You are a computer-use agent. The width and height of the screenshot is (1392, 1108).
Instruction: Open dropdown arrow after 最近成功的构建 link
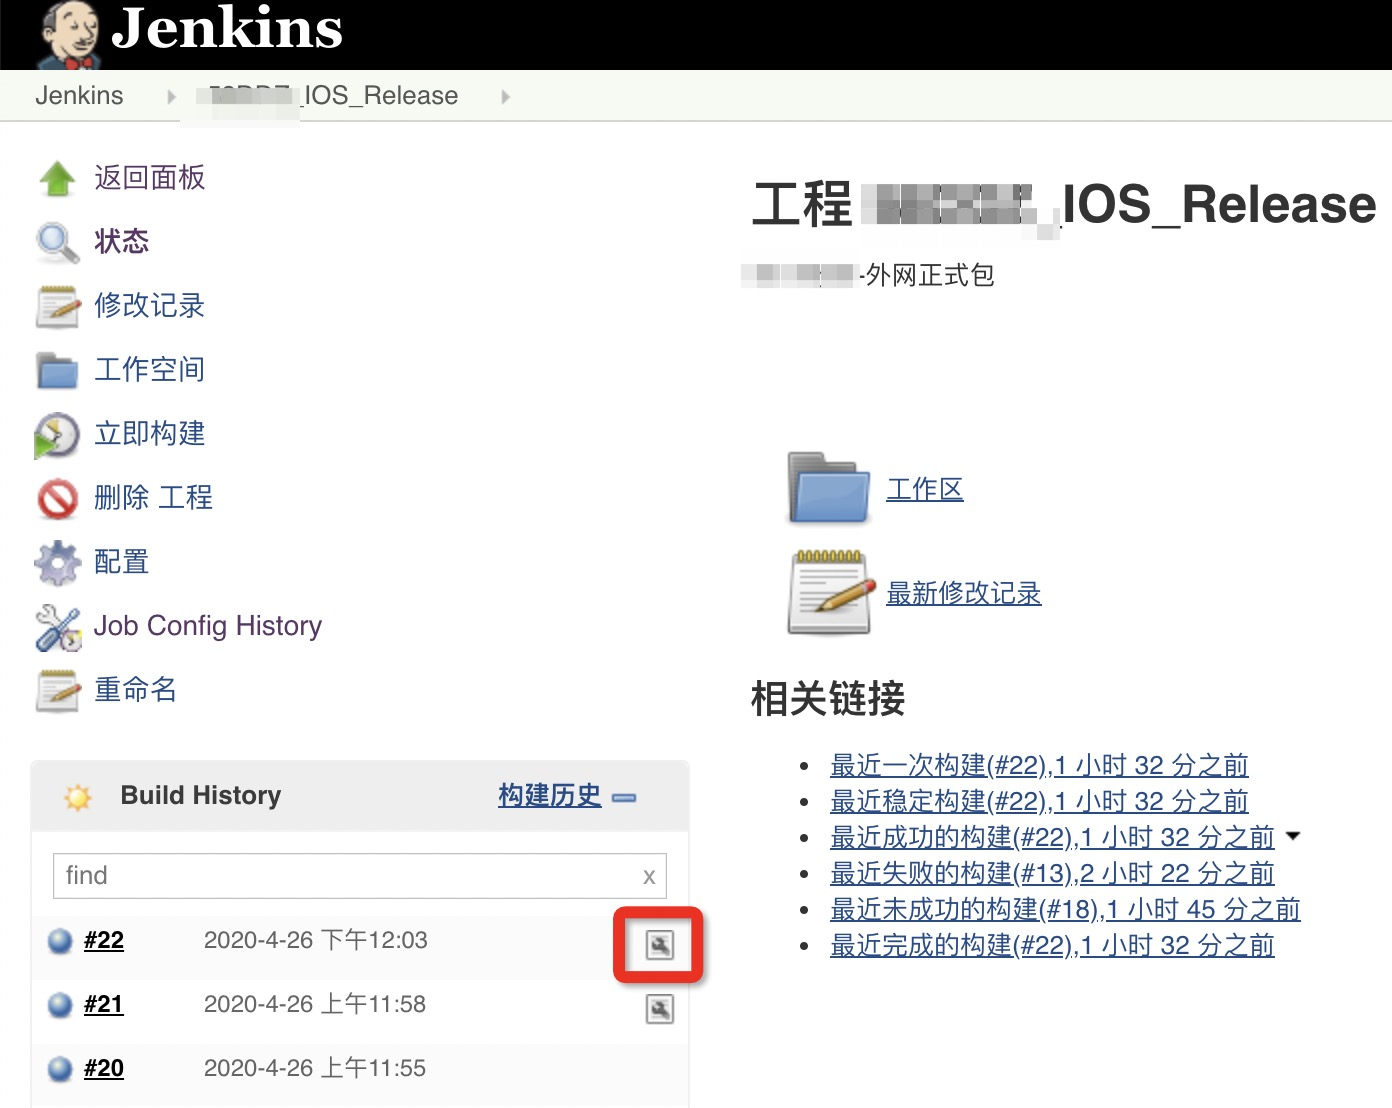1293,836
